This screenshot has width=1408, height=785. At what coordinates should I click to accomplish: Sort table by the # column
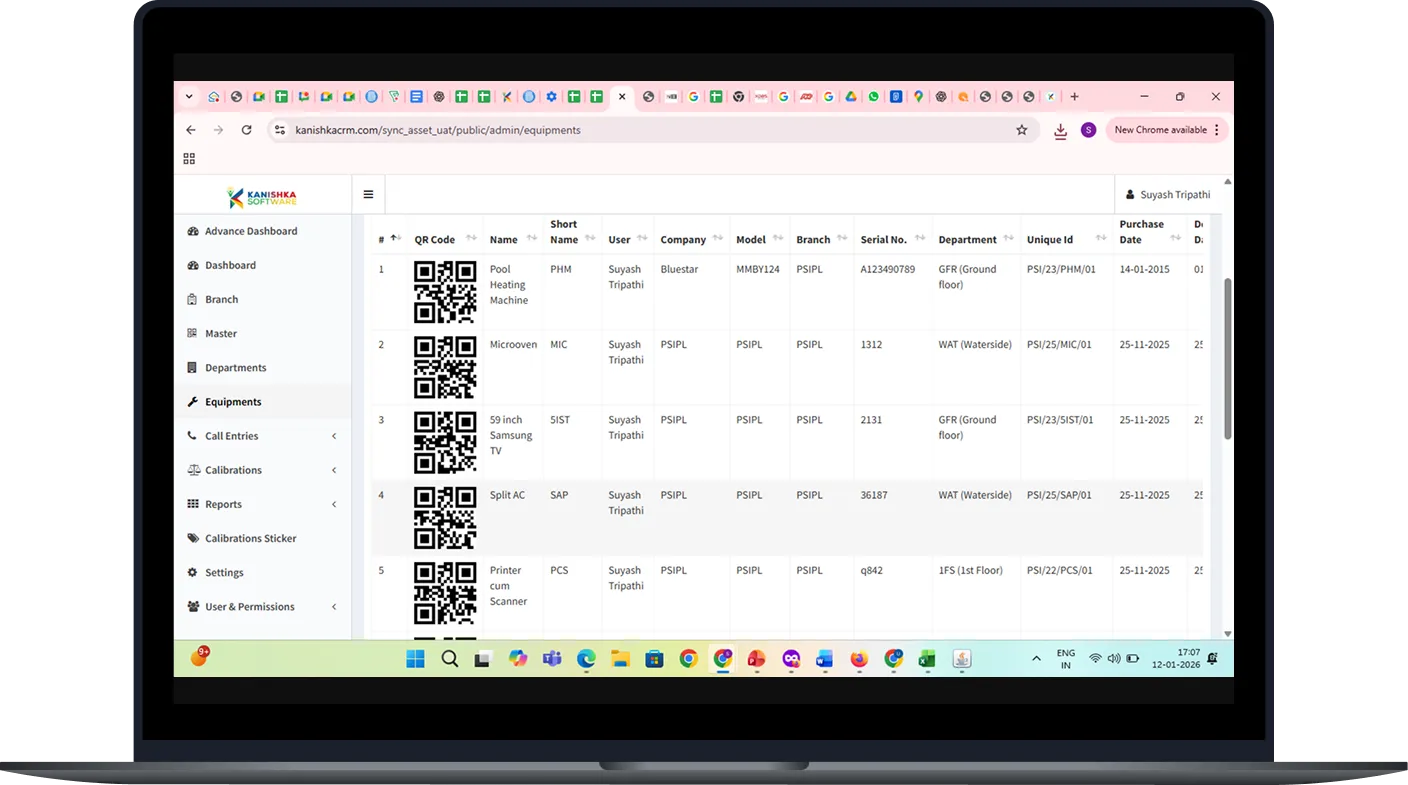tap(389, 239)
